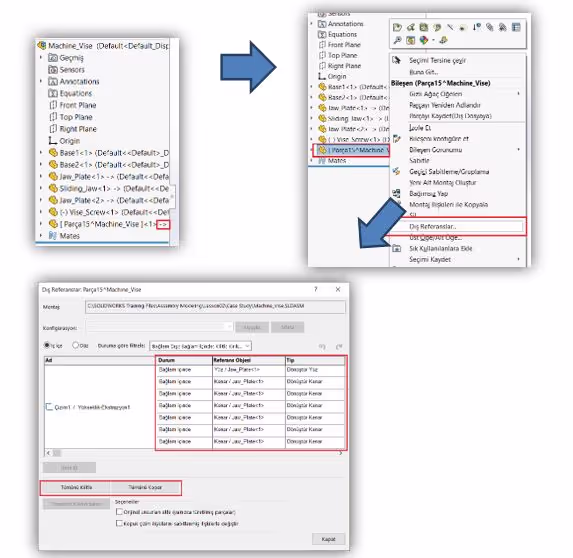
Task: Click the Tümünü Kilitle button
Action: click(x=76, y=487)
